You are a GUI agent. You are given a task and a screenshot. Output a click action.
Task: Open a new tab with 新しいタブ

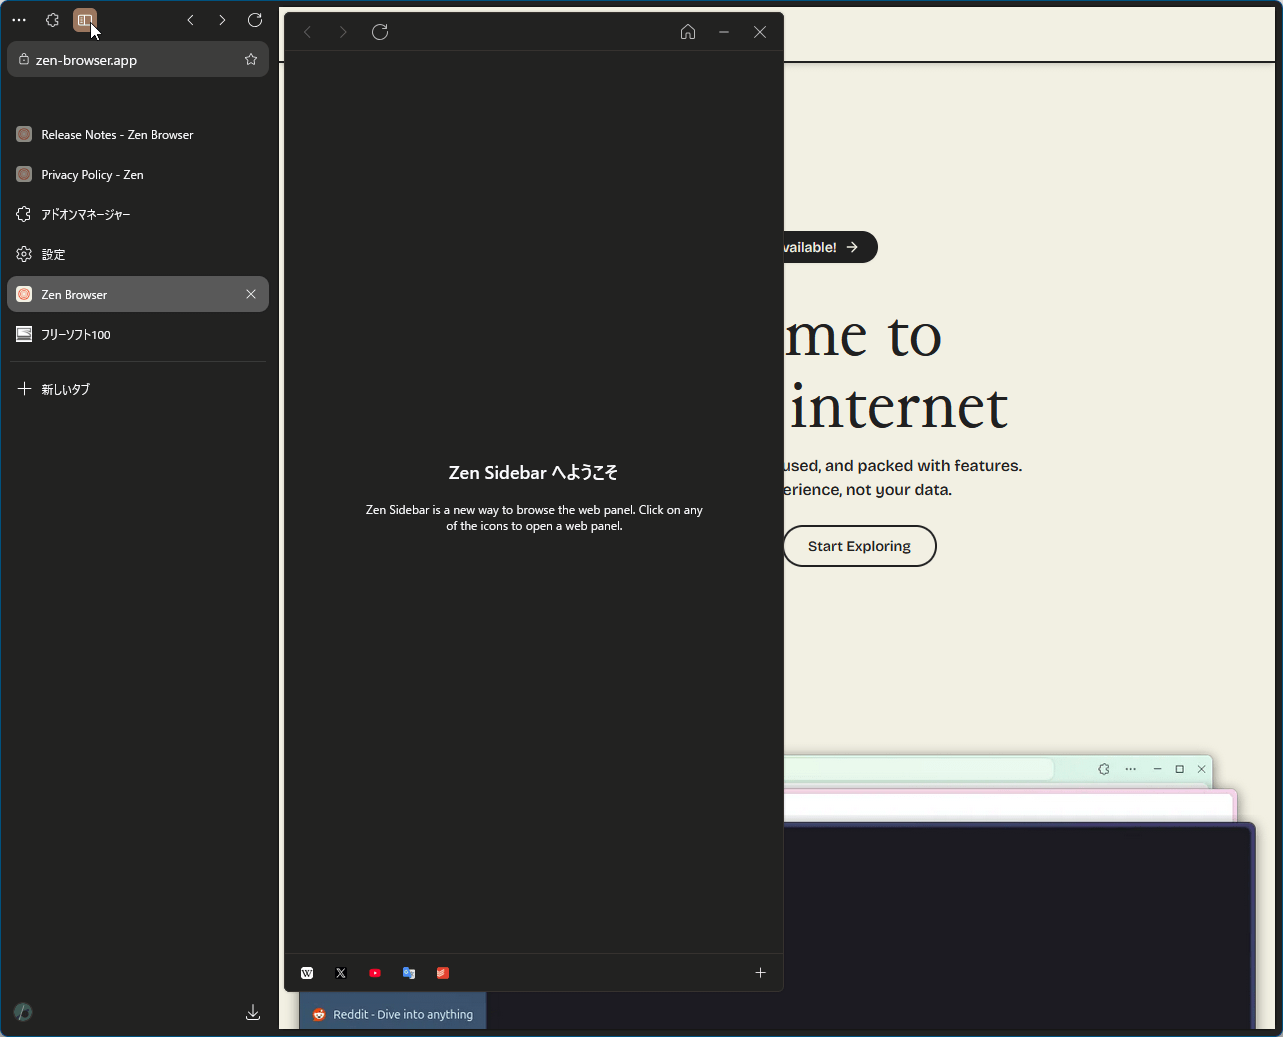pos(138,389)
